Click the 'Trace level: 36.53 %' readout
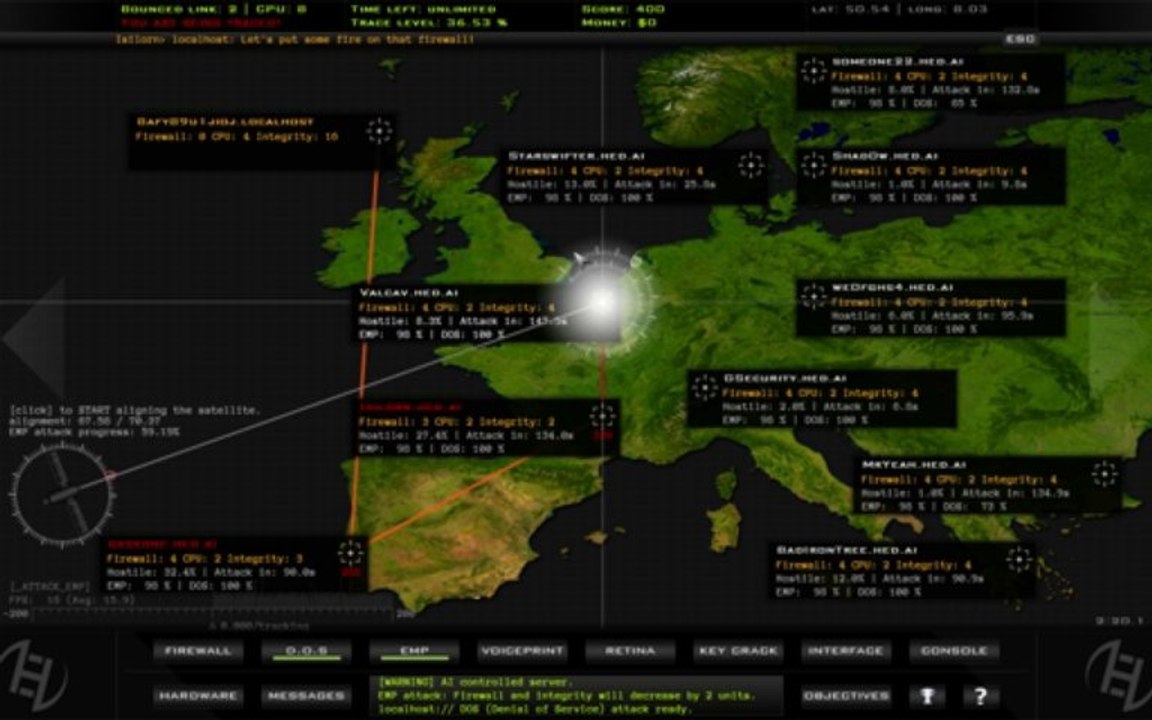Screen dimensions: 1152x720 429,23
